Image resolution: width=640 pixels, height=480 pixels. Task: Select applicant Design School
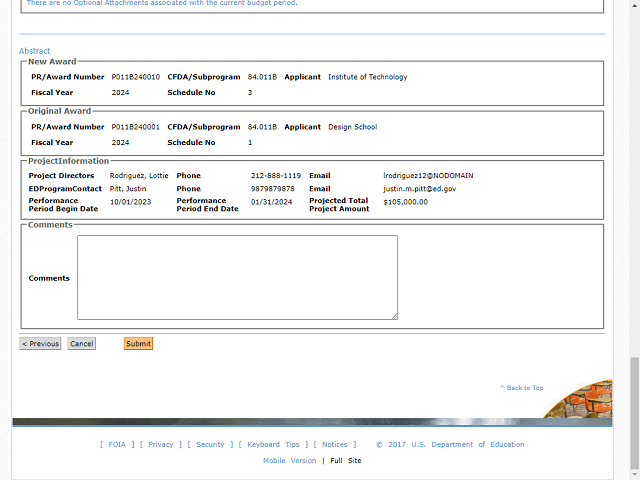tap(353, 127)
